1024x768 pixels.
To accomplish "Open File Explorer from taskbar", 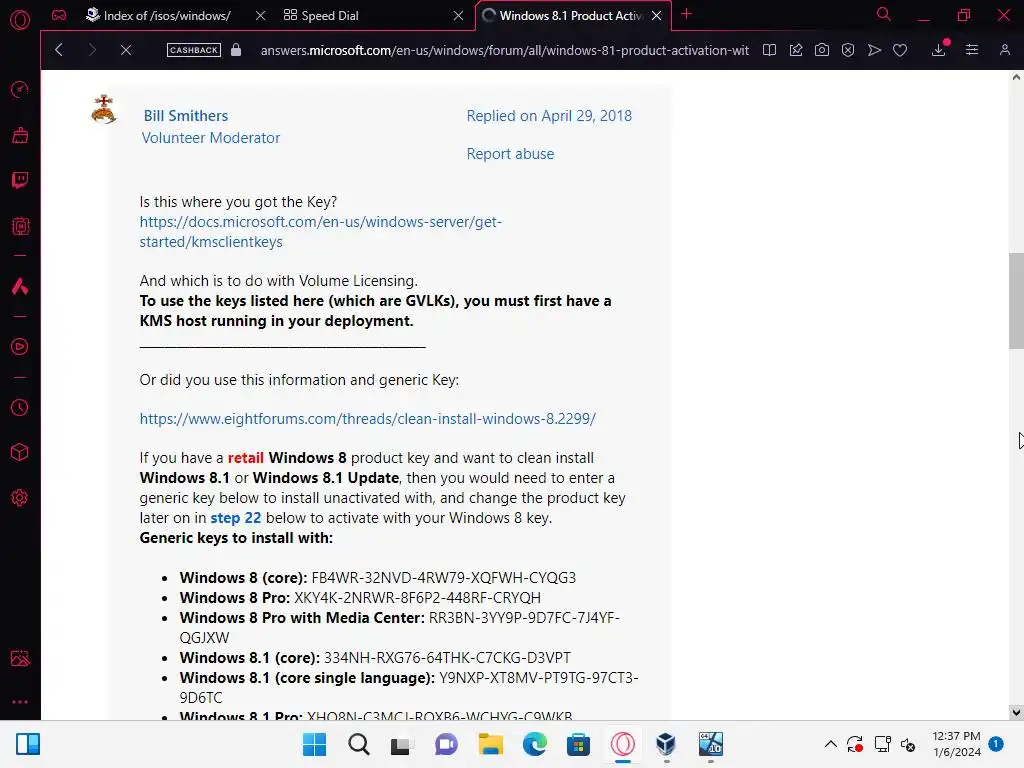I will pos(490,744).
